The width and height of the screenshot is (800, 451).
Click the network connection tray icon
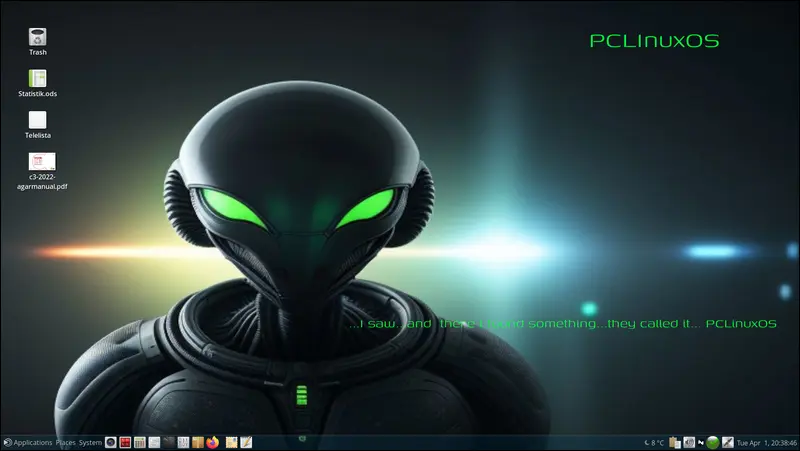(x=701, y=442)
